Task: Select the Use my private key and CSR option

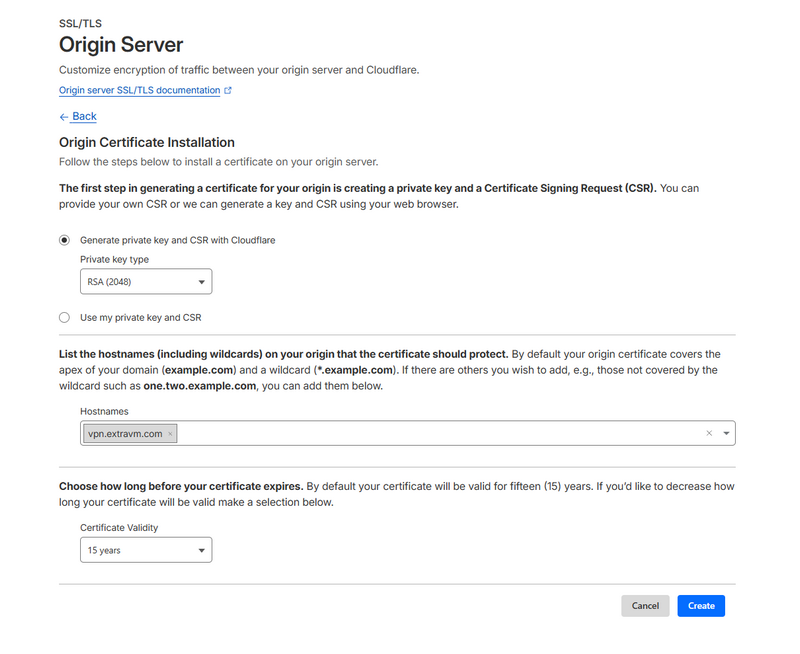Action: (64, 317)
